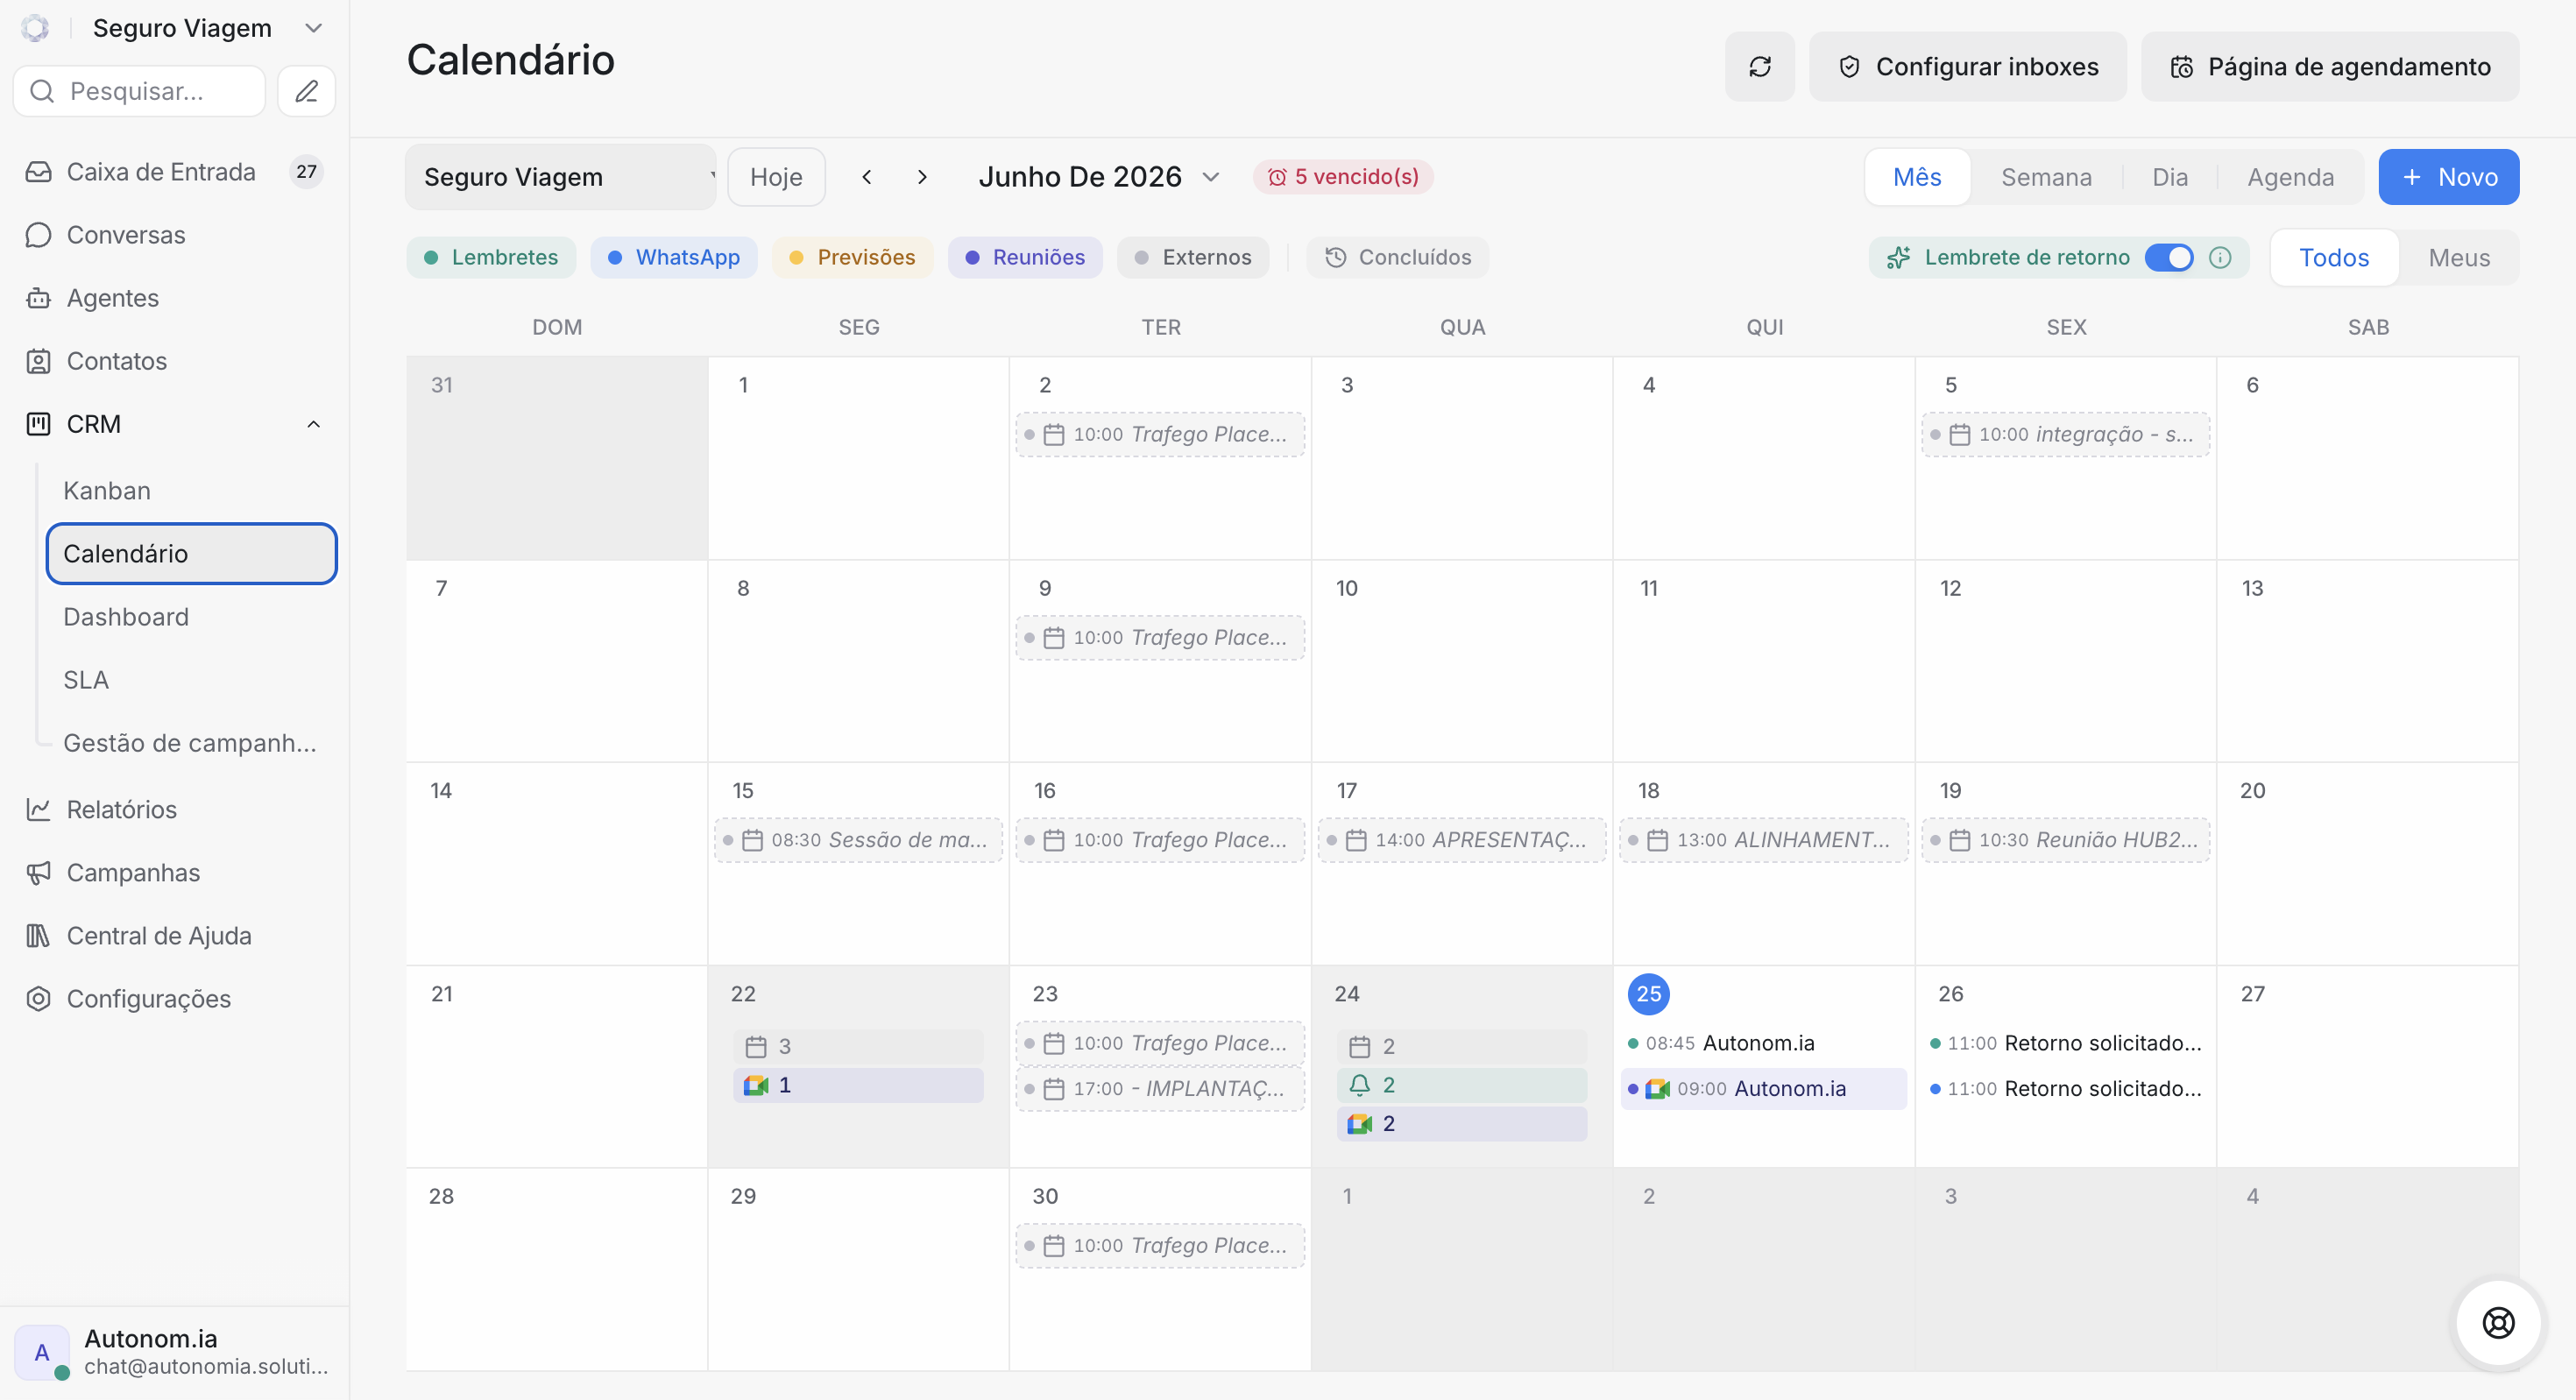Toggle the Concluídos filter chip
The image size is (2576, 1400).
coord(1398,257)
